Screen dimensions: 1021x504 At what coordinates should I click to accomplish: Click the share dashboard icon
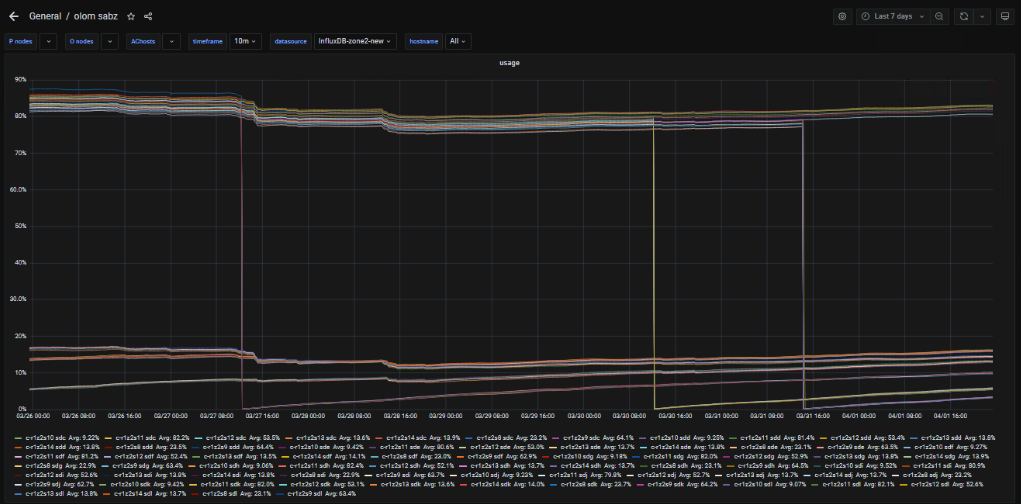pos(148,16)
